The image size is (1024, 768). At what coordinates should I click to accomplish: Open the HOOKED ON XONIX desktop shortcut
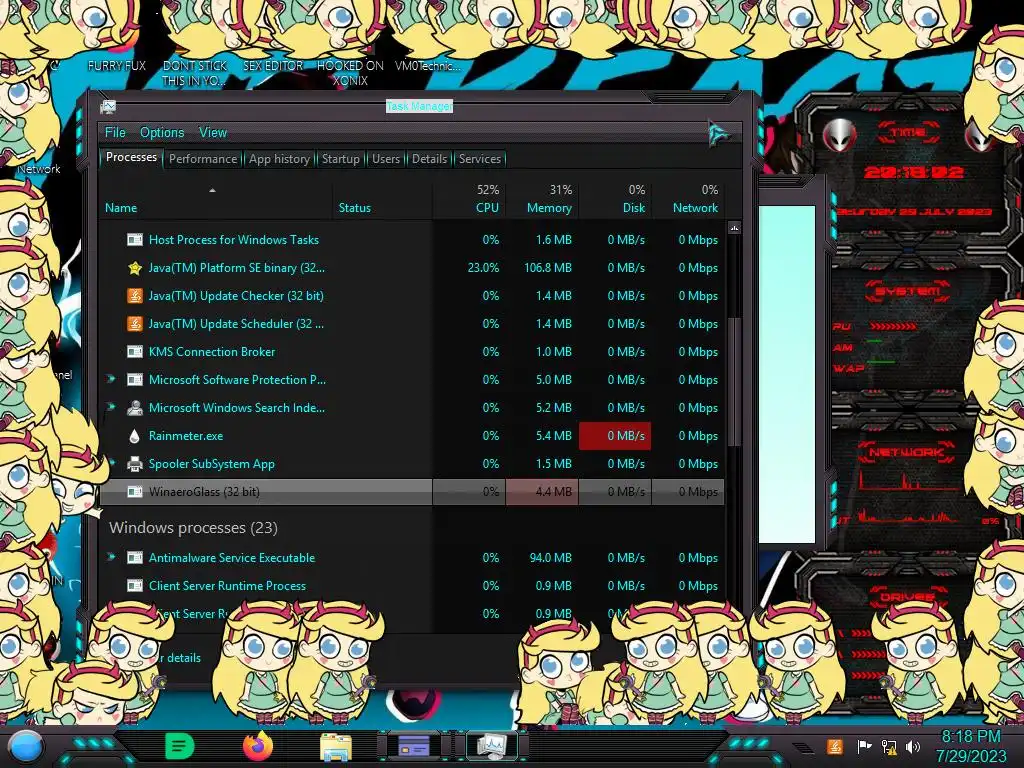pos(350,73)
